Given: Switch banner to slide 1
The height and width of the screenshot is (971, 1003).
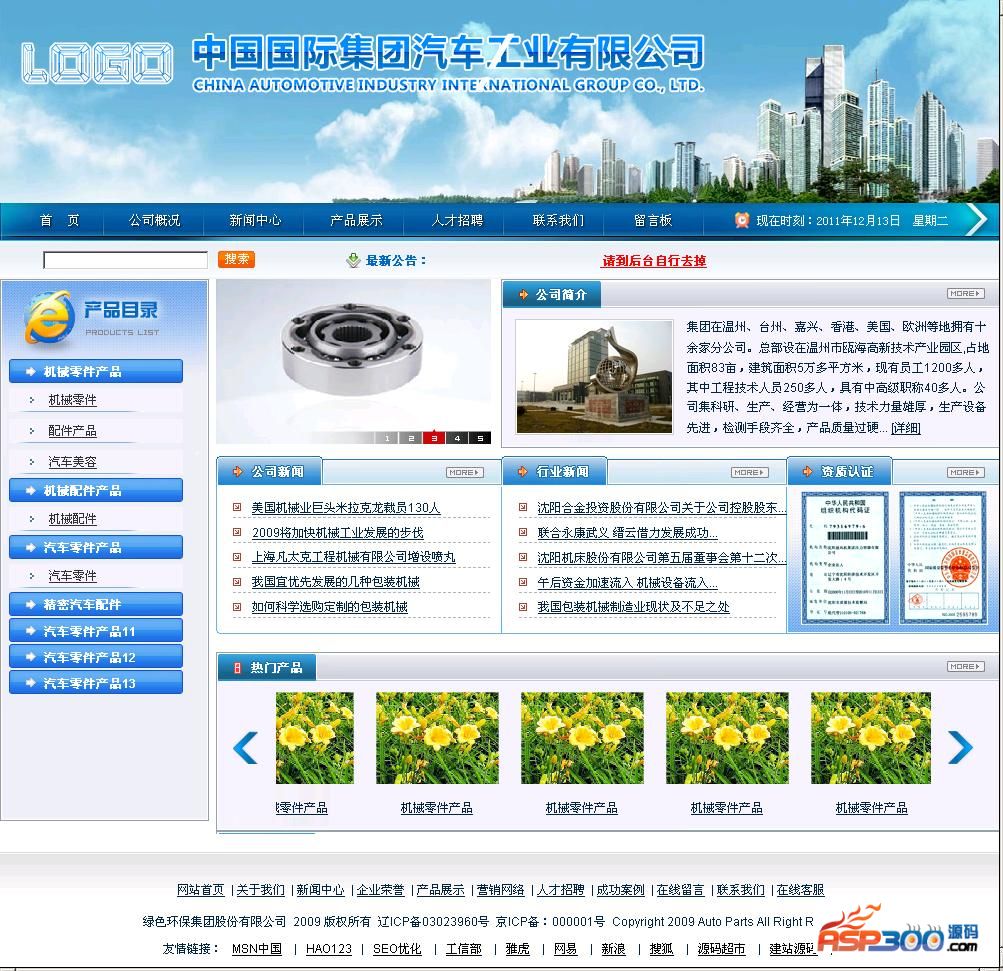Looking at the screenshot, I should coord(386,438).
